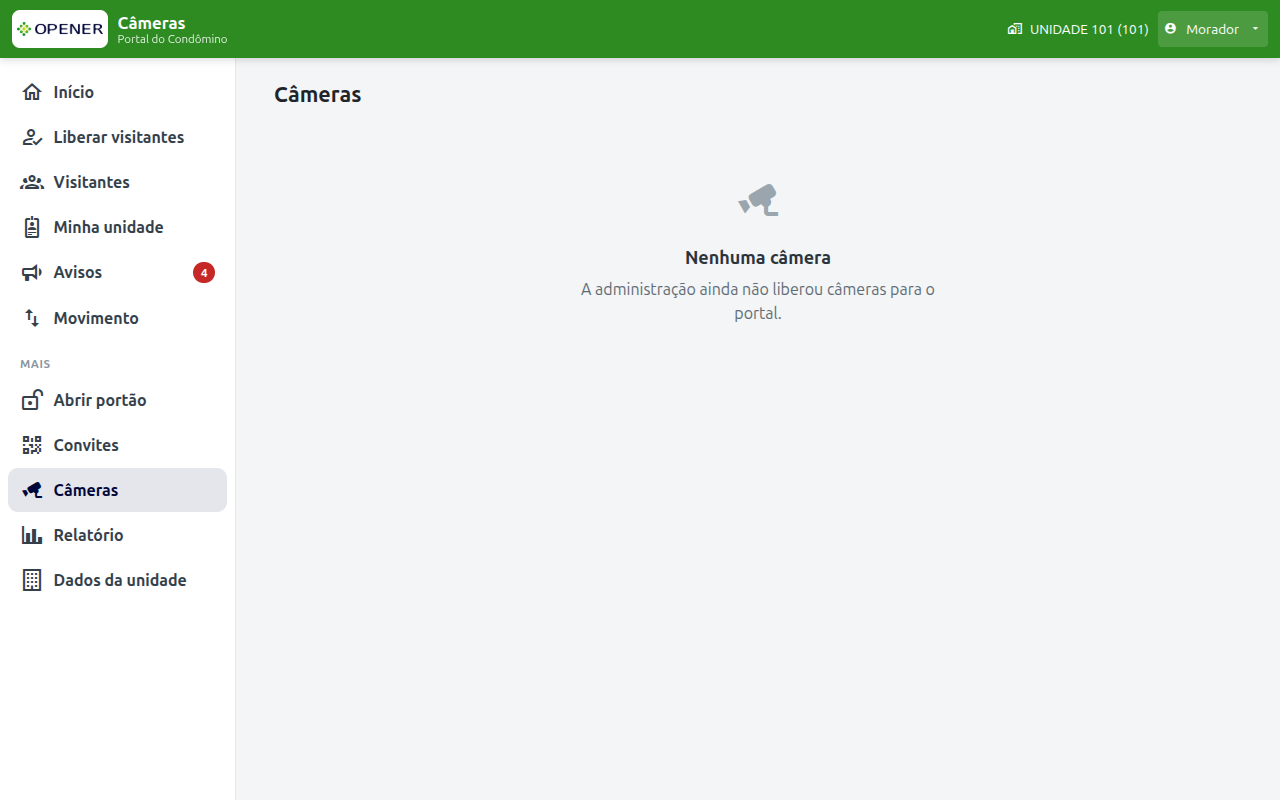
Task: Open Avisos notices
Action: click(117, 272)
